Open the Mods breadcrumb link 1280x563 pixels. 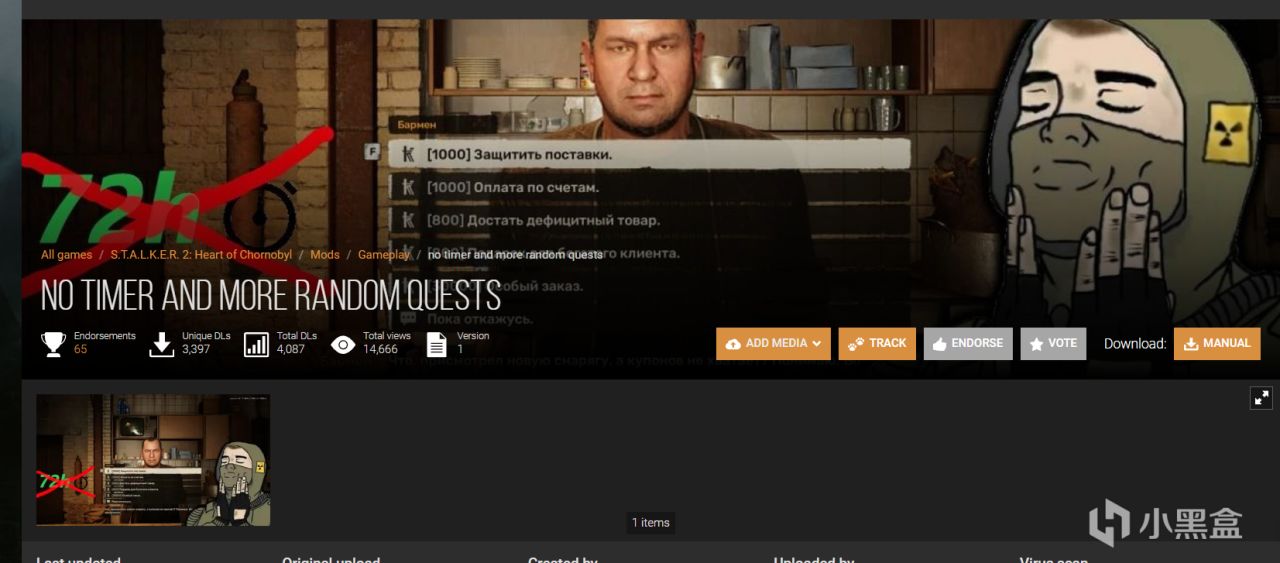[x=325, y=255]
